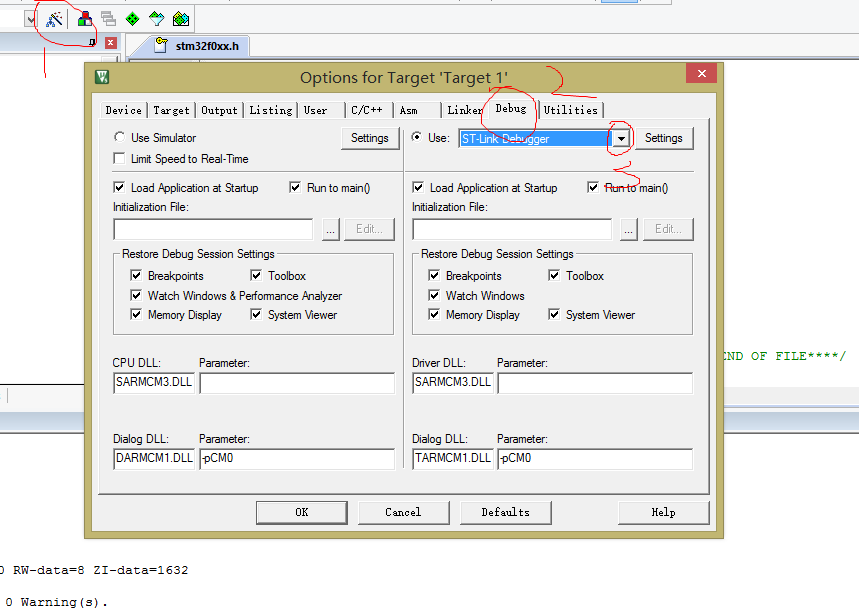Click the Driver DLL Parameter input field

click(x=594, y=383)
